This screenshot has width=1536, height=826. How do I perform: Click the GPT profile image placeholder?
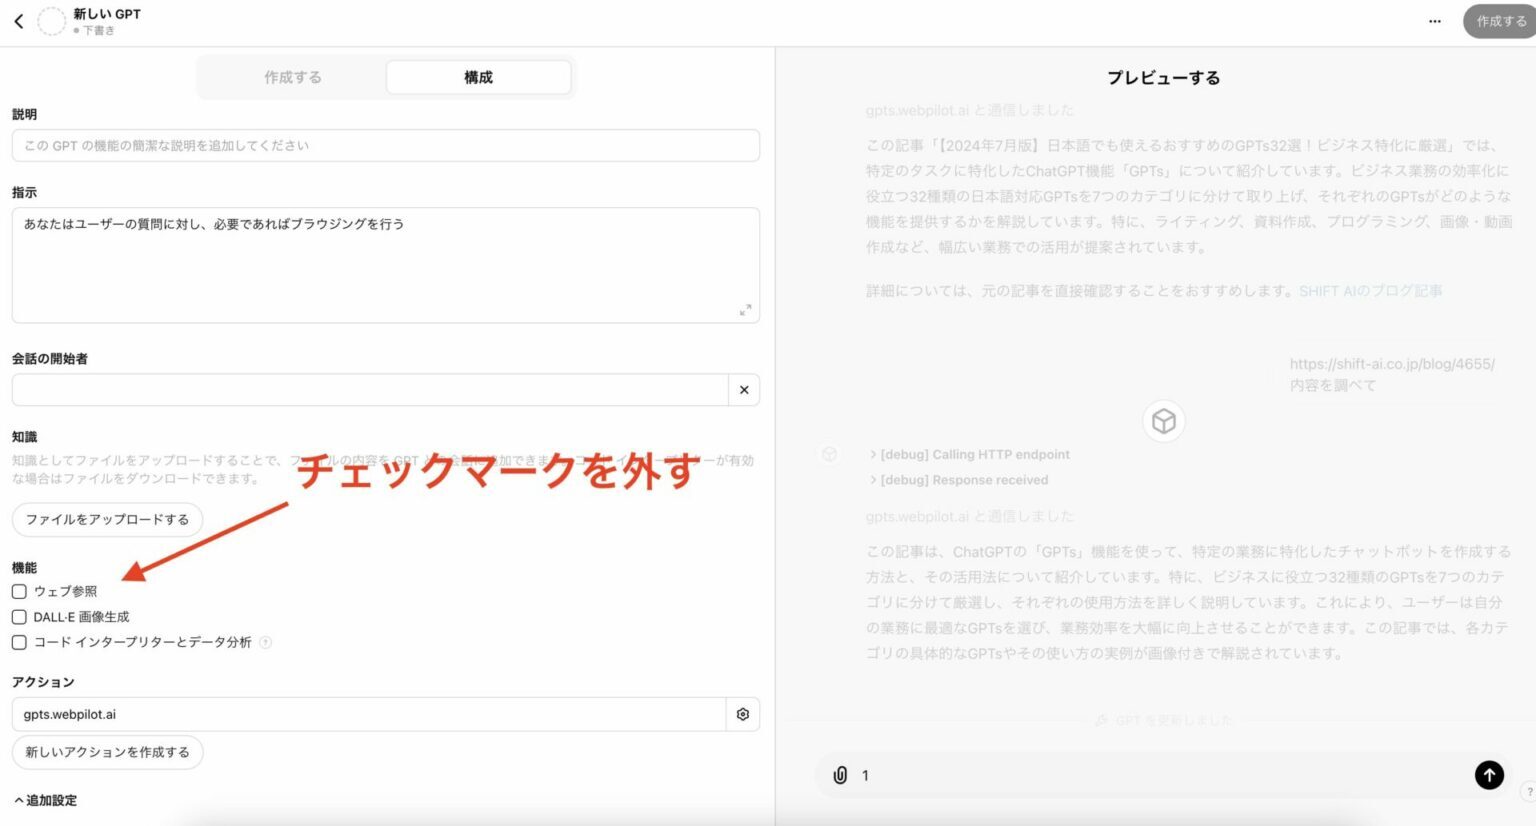pyautogui.click(x=51, y=21)
